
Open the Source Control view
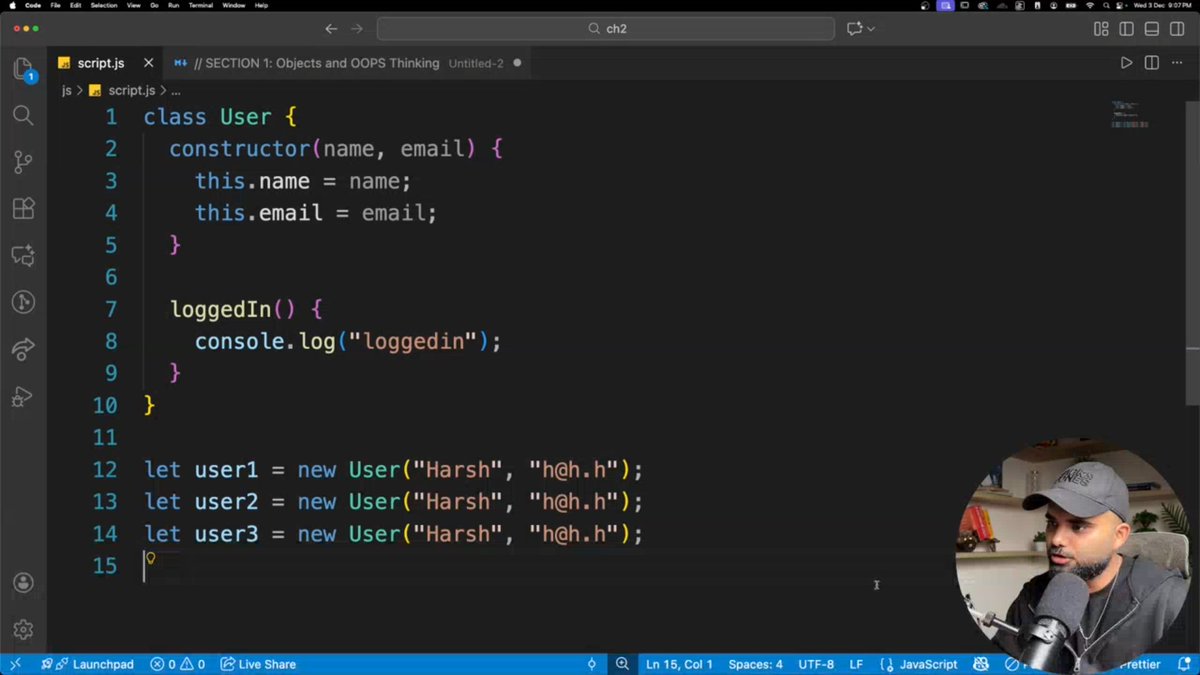[x=23, y=162]
